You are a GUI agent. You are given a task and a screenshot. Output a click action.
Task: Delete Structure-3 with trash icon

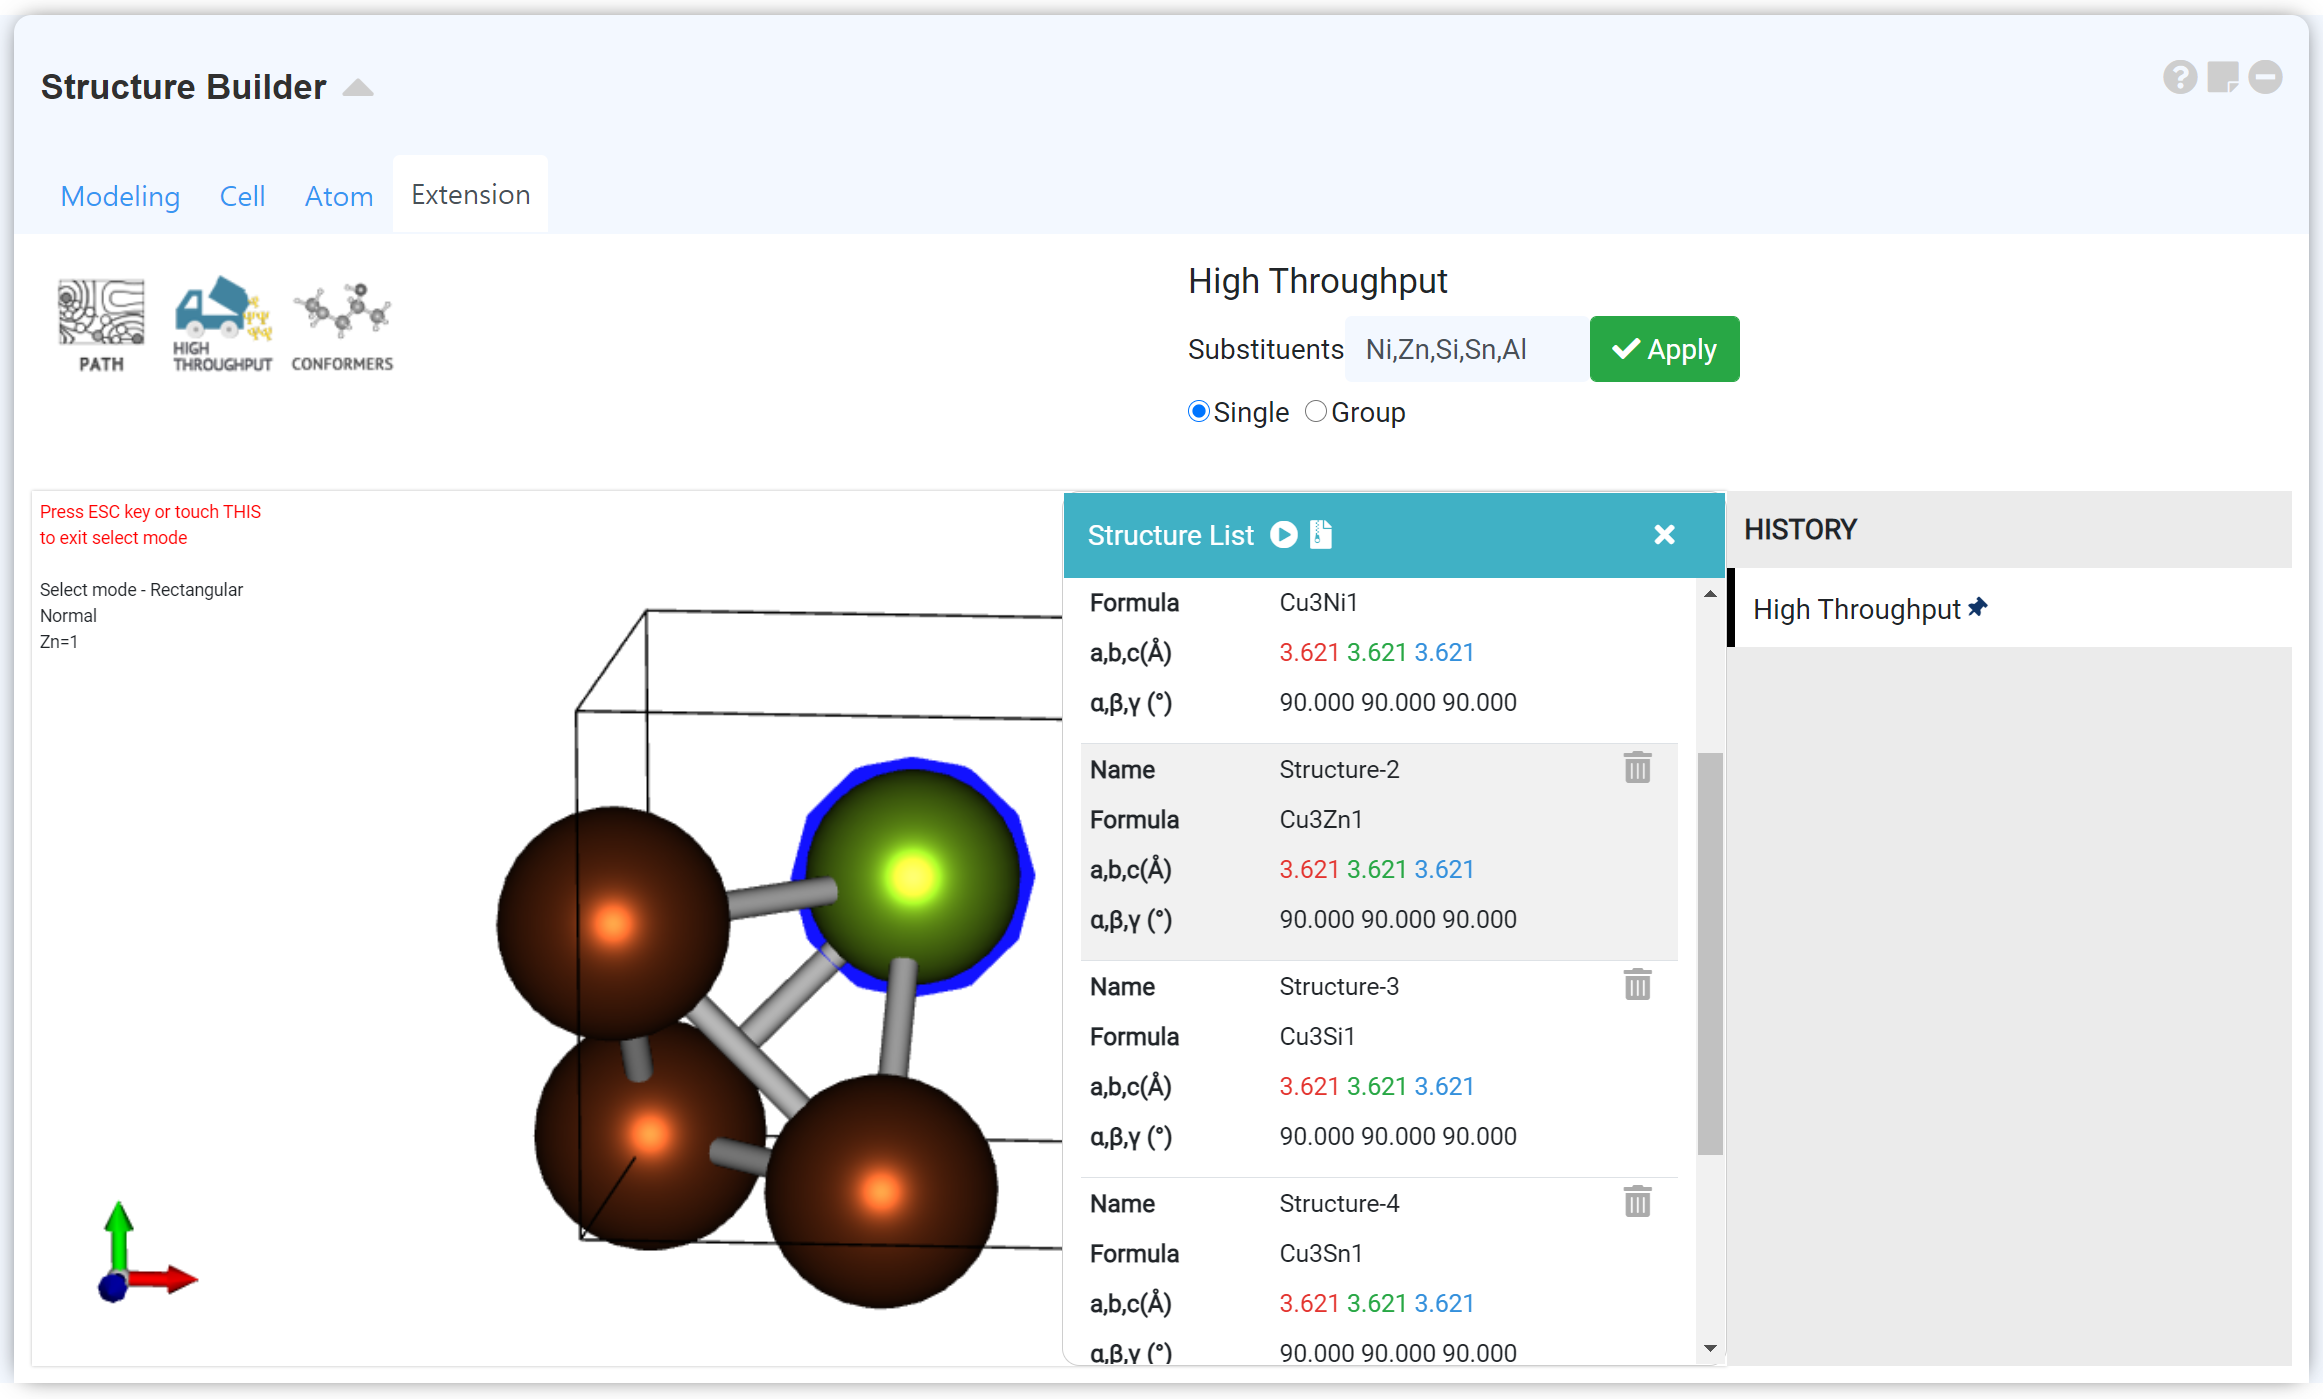(x=1637, y=985)
